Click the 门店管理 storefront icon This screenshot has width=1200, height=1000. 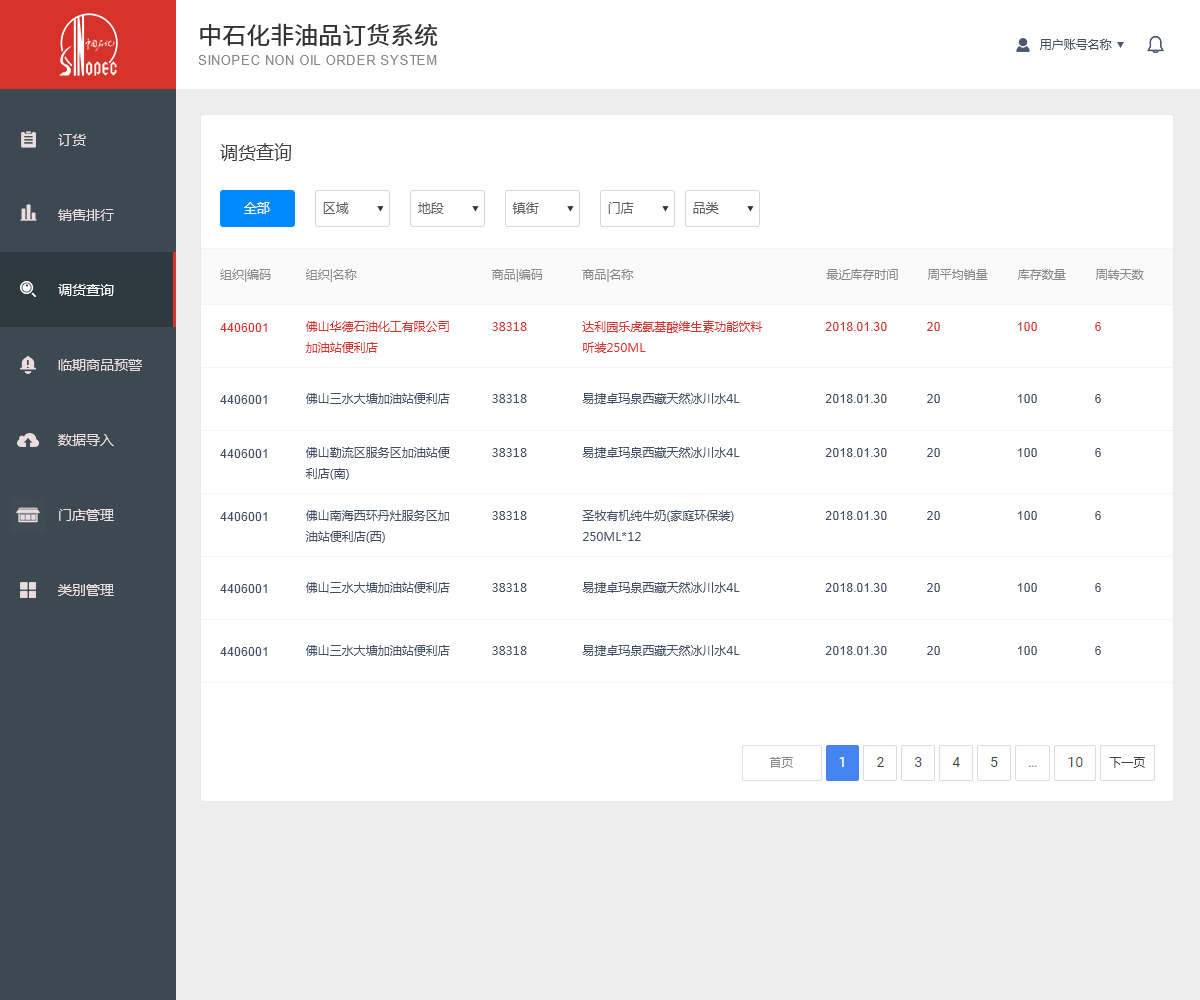click(29, 515)
